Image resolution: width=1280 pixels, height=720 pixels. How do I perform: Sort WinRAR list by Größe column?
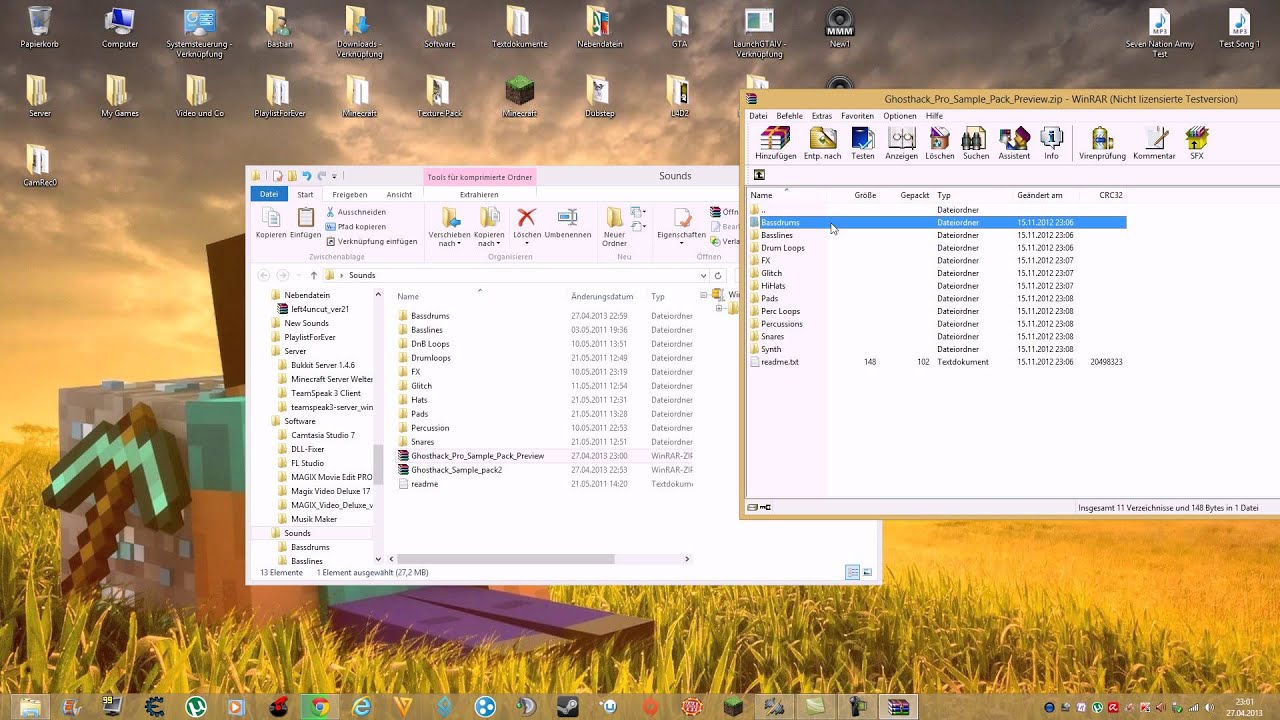tap(864, 195)
